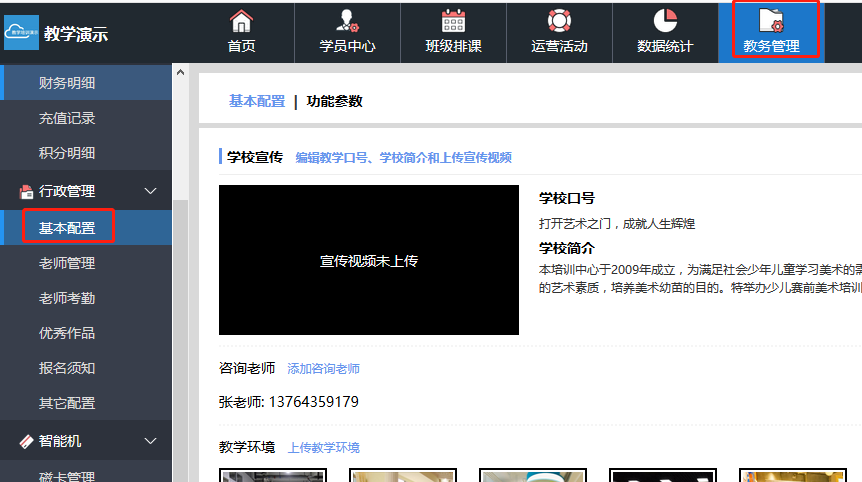
Task: Switch to the 功能参数 tab
Action: (335, 101)
